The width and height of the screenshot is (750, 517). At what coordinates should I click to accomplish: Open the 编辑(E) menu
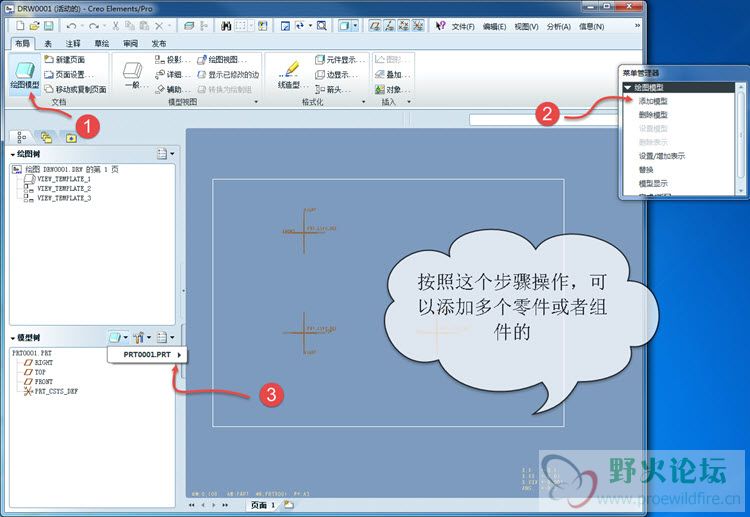[x=494, y=26]
